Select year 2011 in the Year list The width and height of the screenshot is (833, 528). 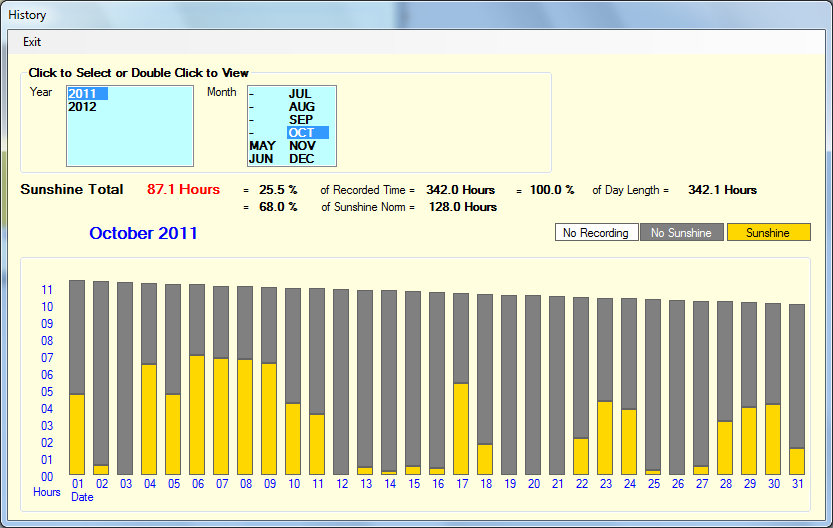[86, 94]
